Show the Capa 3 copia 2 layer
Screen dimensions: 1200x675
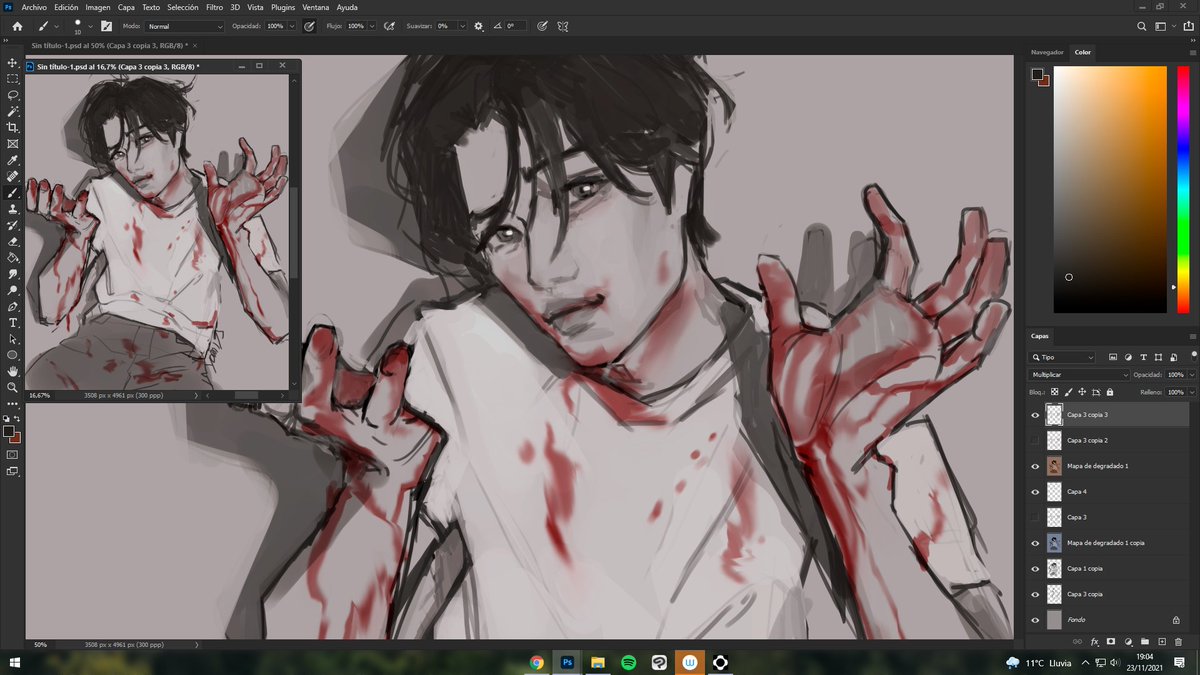(1035, 440)
